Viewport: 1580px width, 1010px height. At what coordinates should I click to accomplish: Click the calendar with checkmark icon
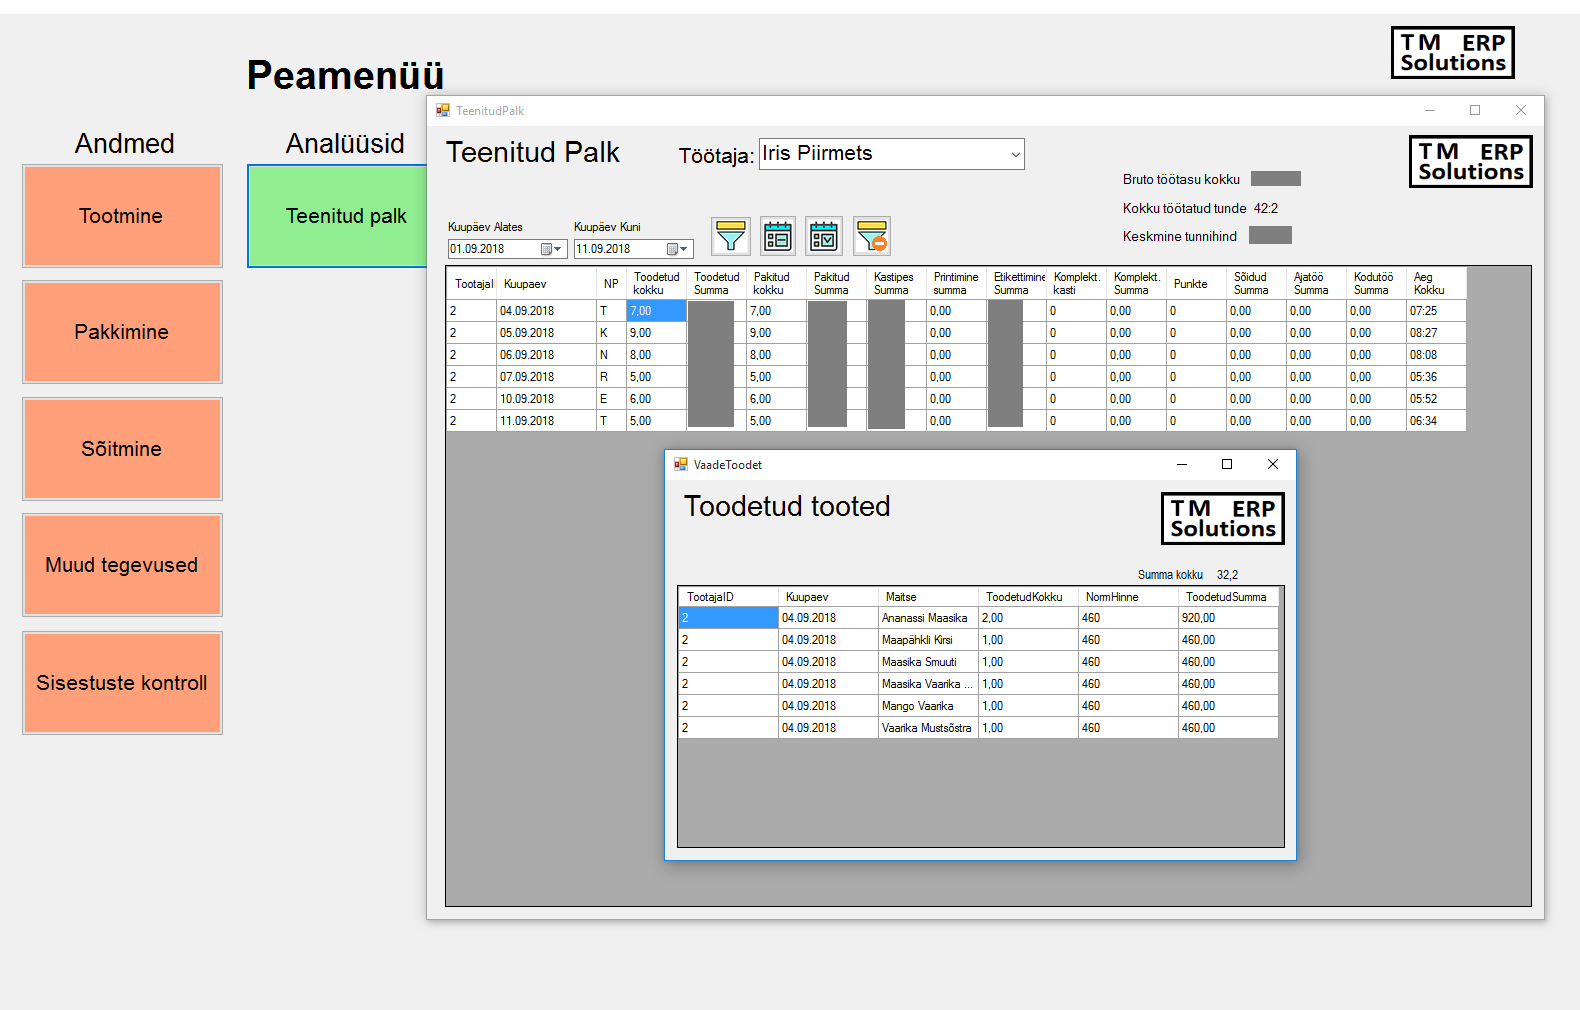click(824, 236)
